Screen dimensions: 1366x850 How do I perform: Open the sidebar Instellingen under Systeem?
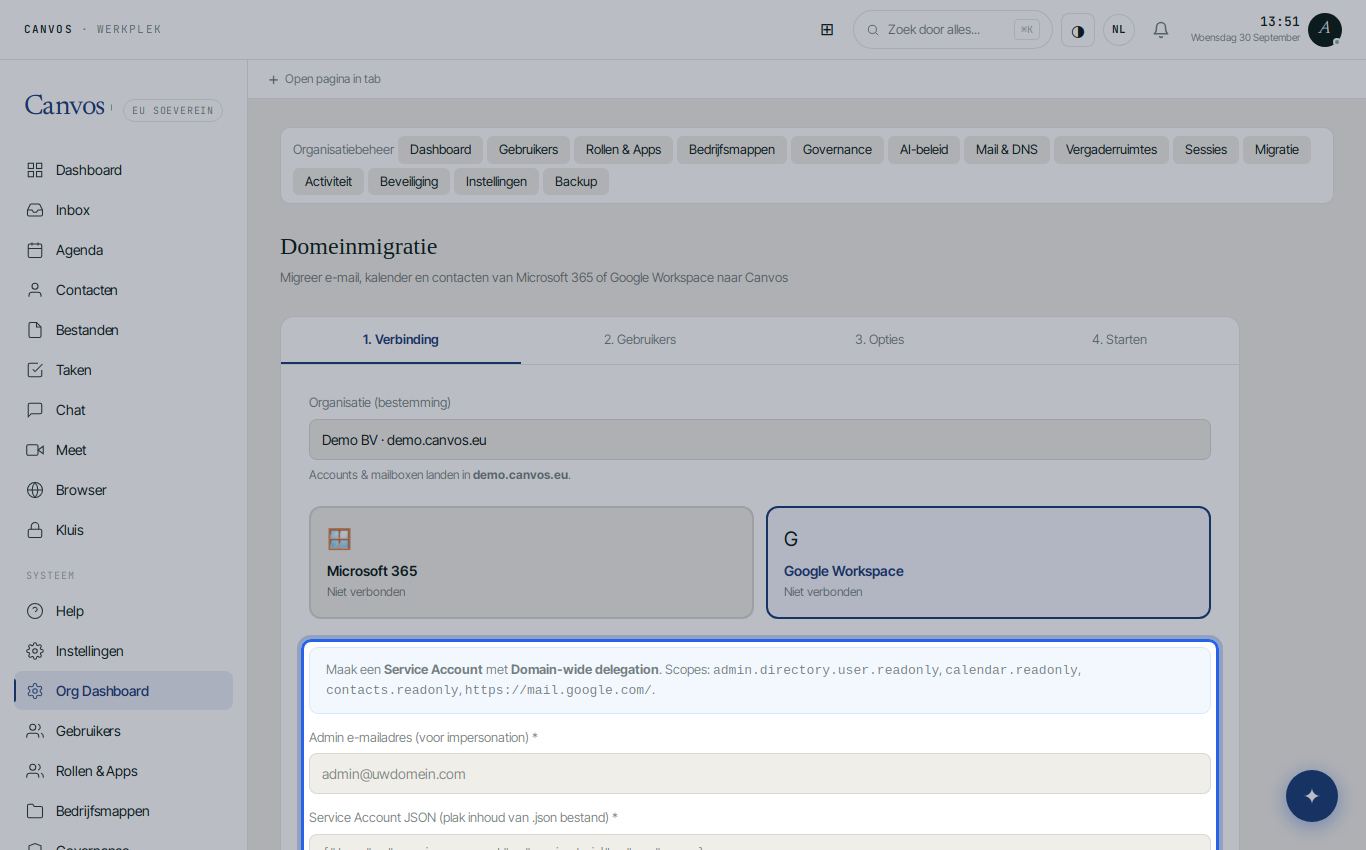coord(124,651)
